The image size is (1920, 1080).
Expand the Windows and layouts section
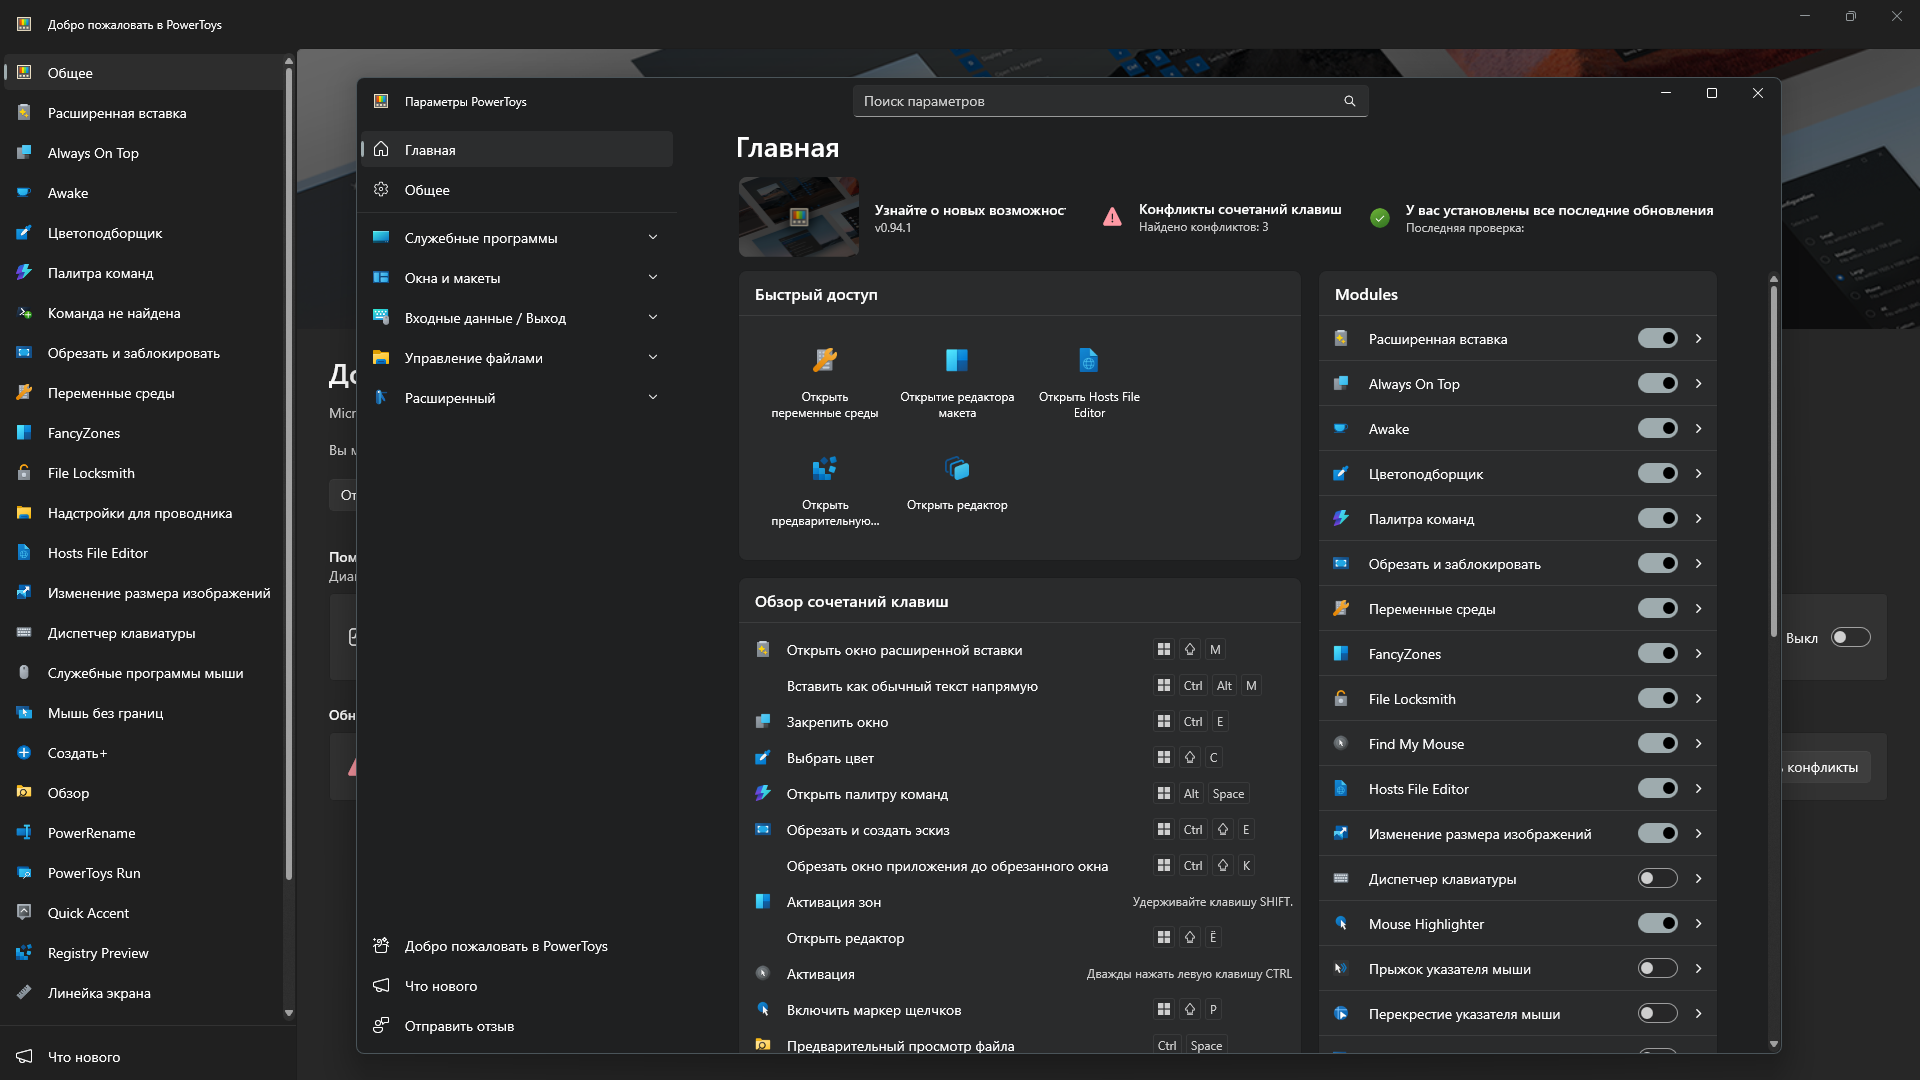[x=653, y=278]
